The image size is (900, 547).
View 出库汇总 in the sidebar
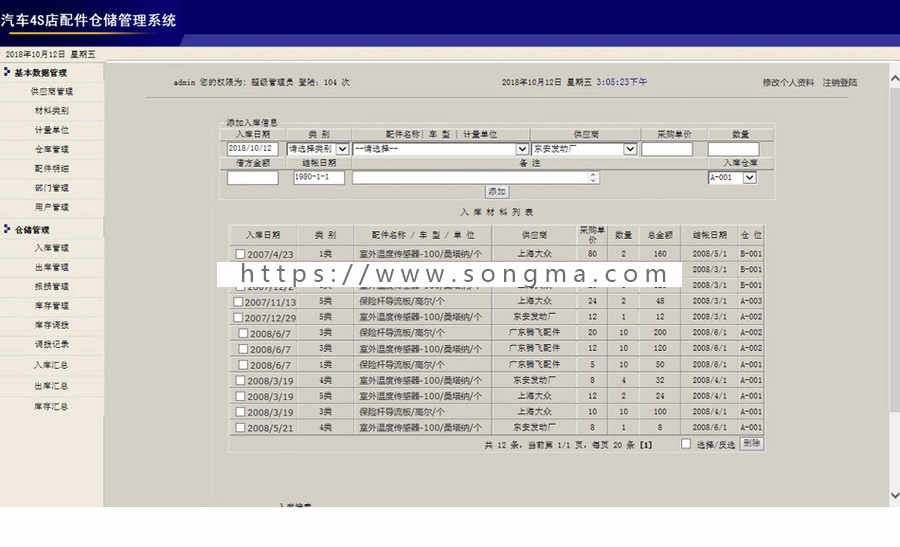pos(51,385)
